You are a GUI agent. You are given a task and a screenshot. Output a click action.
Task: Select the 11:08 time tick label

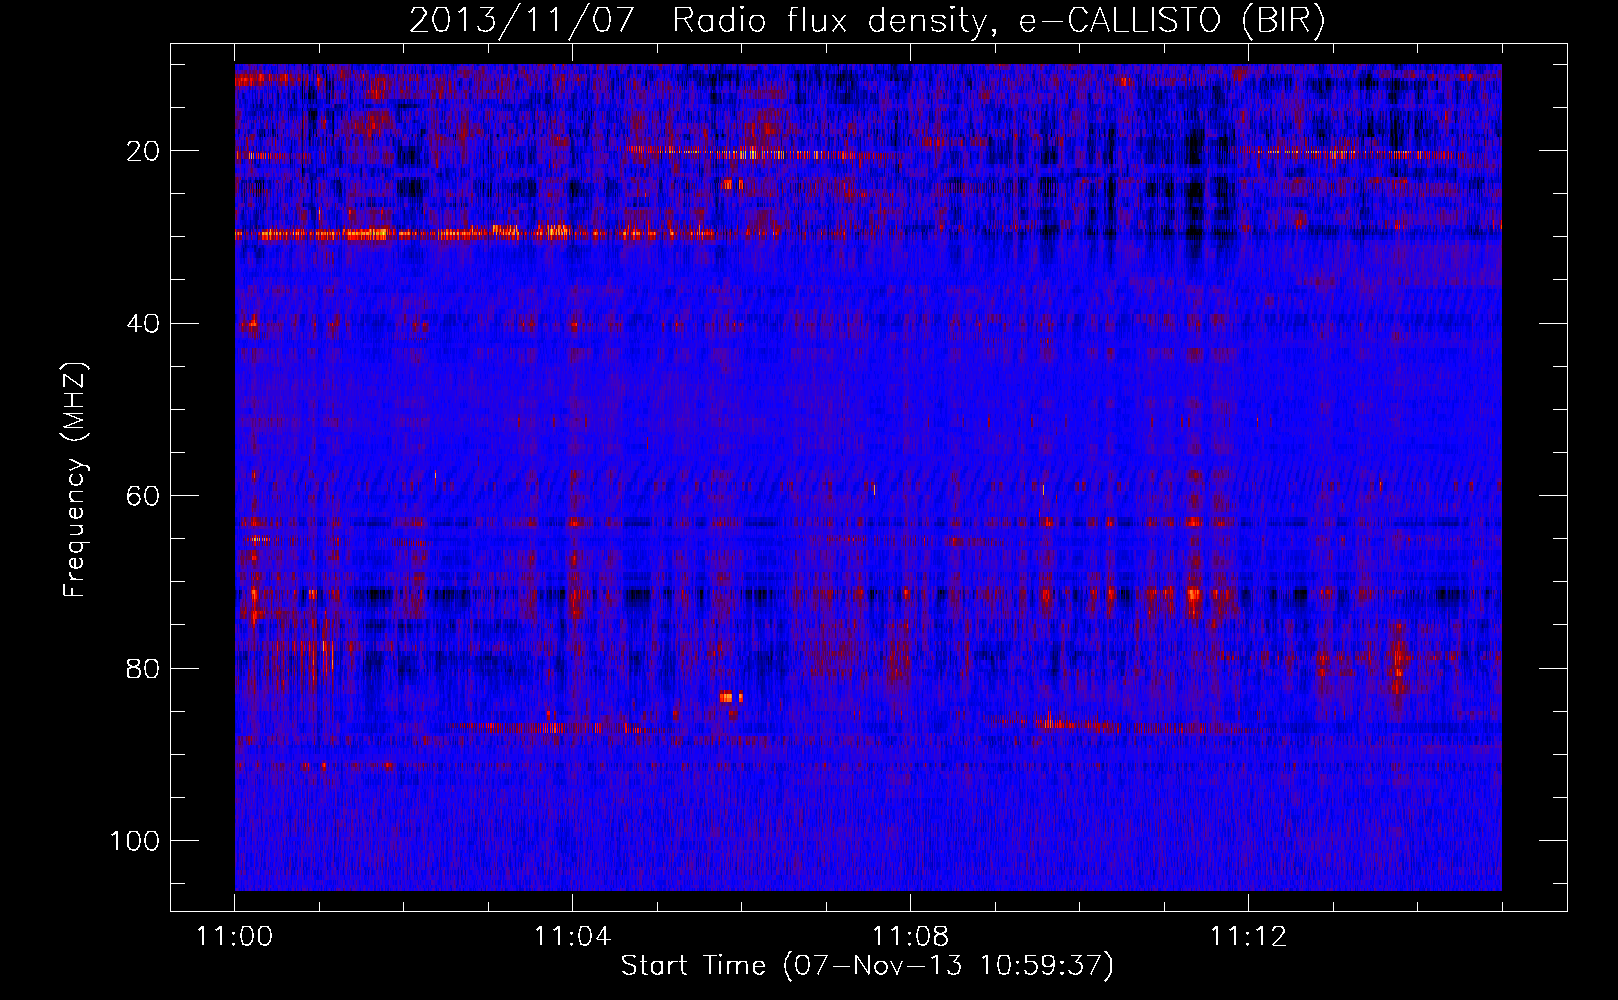pos(910,937)
